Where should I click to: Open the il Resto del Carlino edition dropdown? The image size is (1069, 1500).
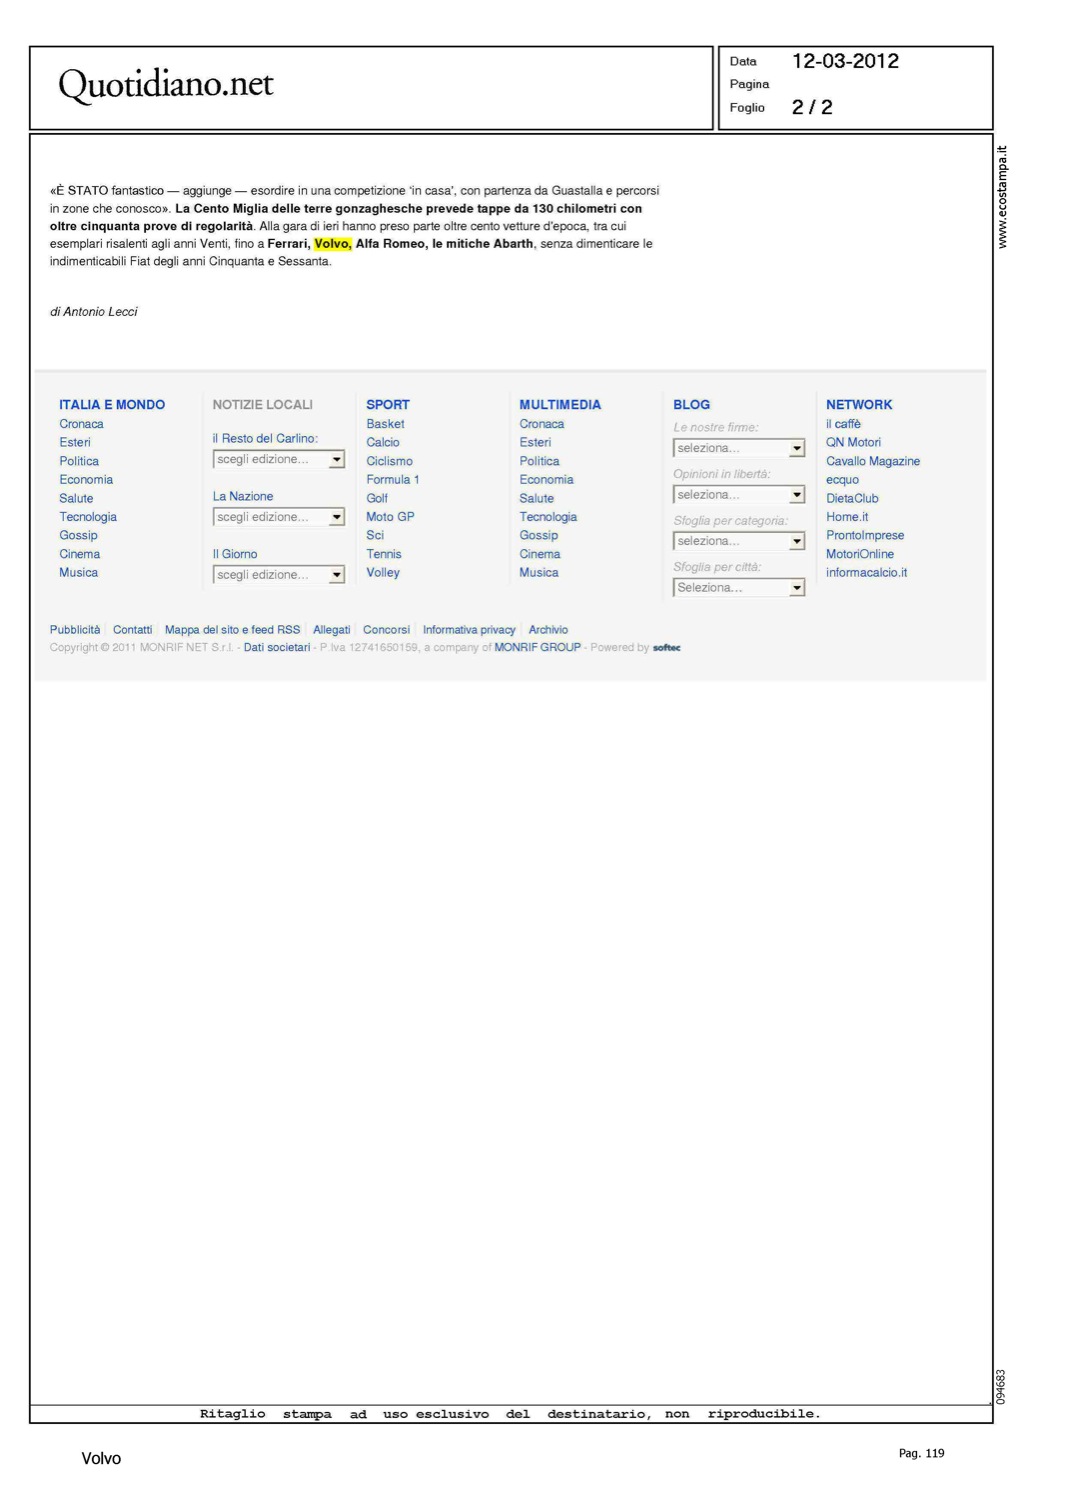coord(278,460)
